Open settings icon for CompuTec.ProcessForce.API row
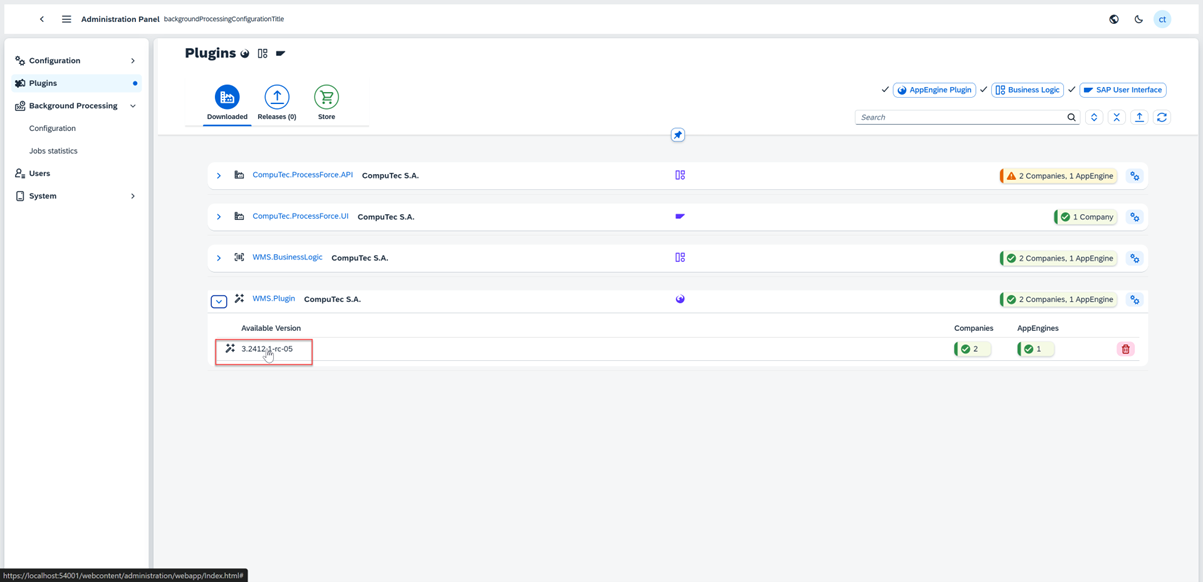The height and width of the screenshot is (582, 1203). (x=1134, y=176)
